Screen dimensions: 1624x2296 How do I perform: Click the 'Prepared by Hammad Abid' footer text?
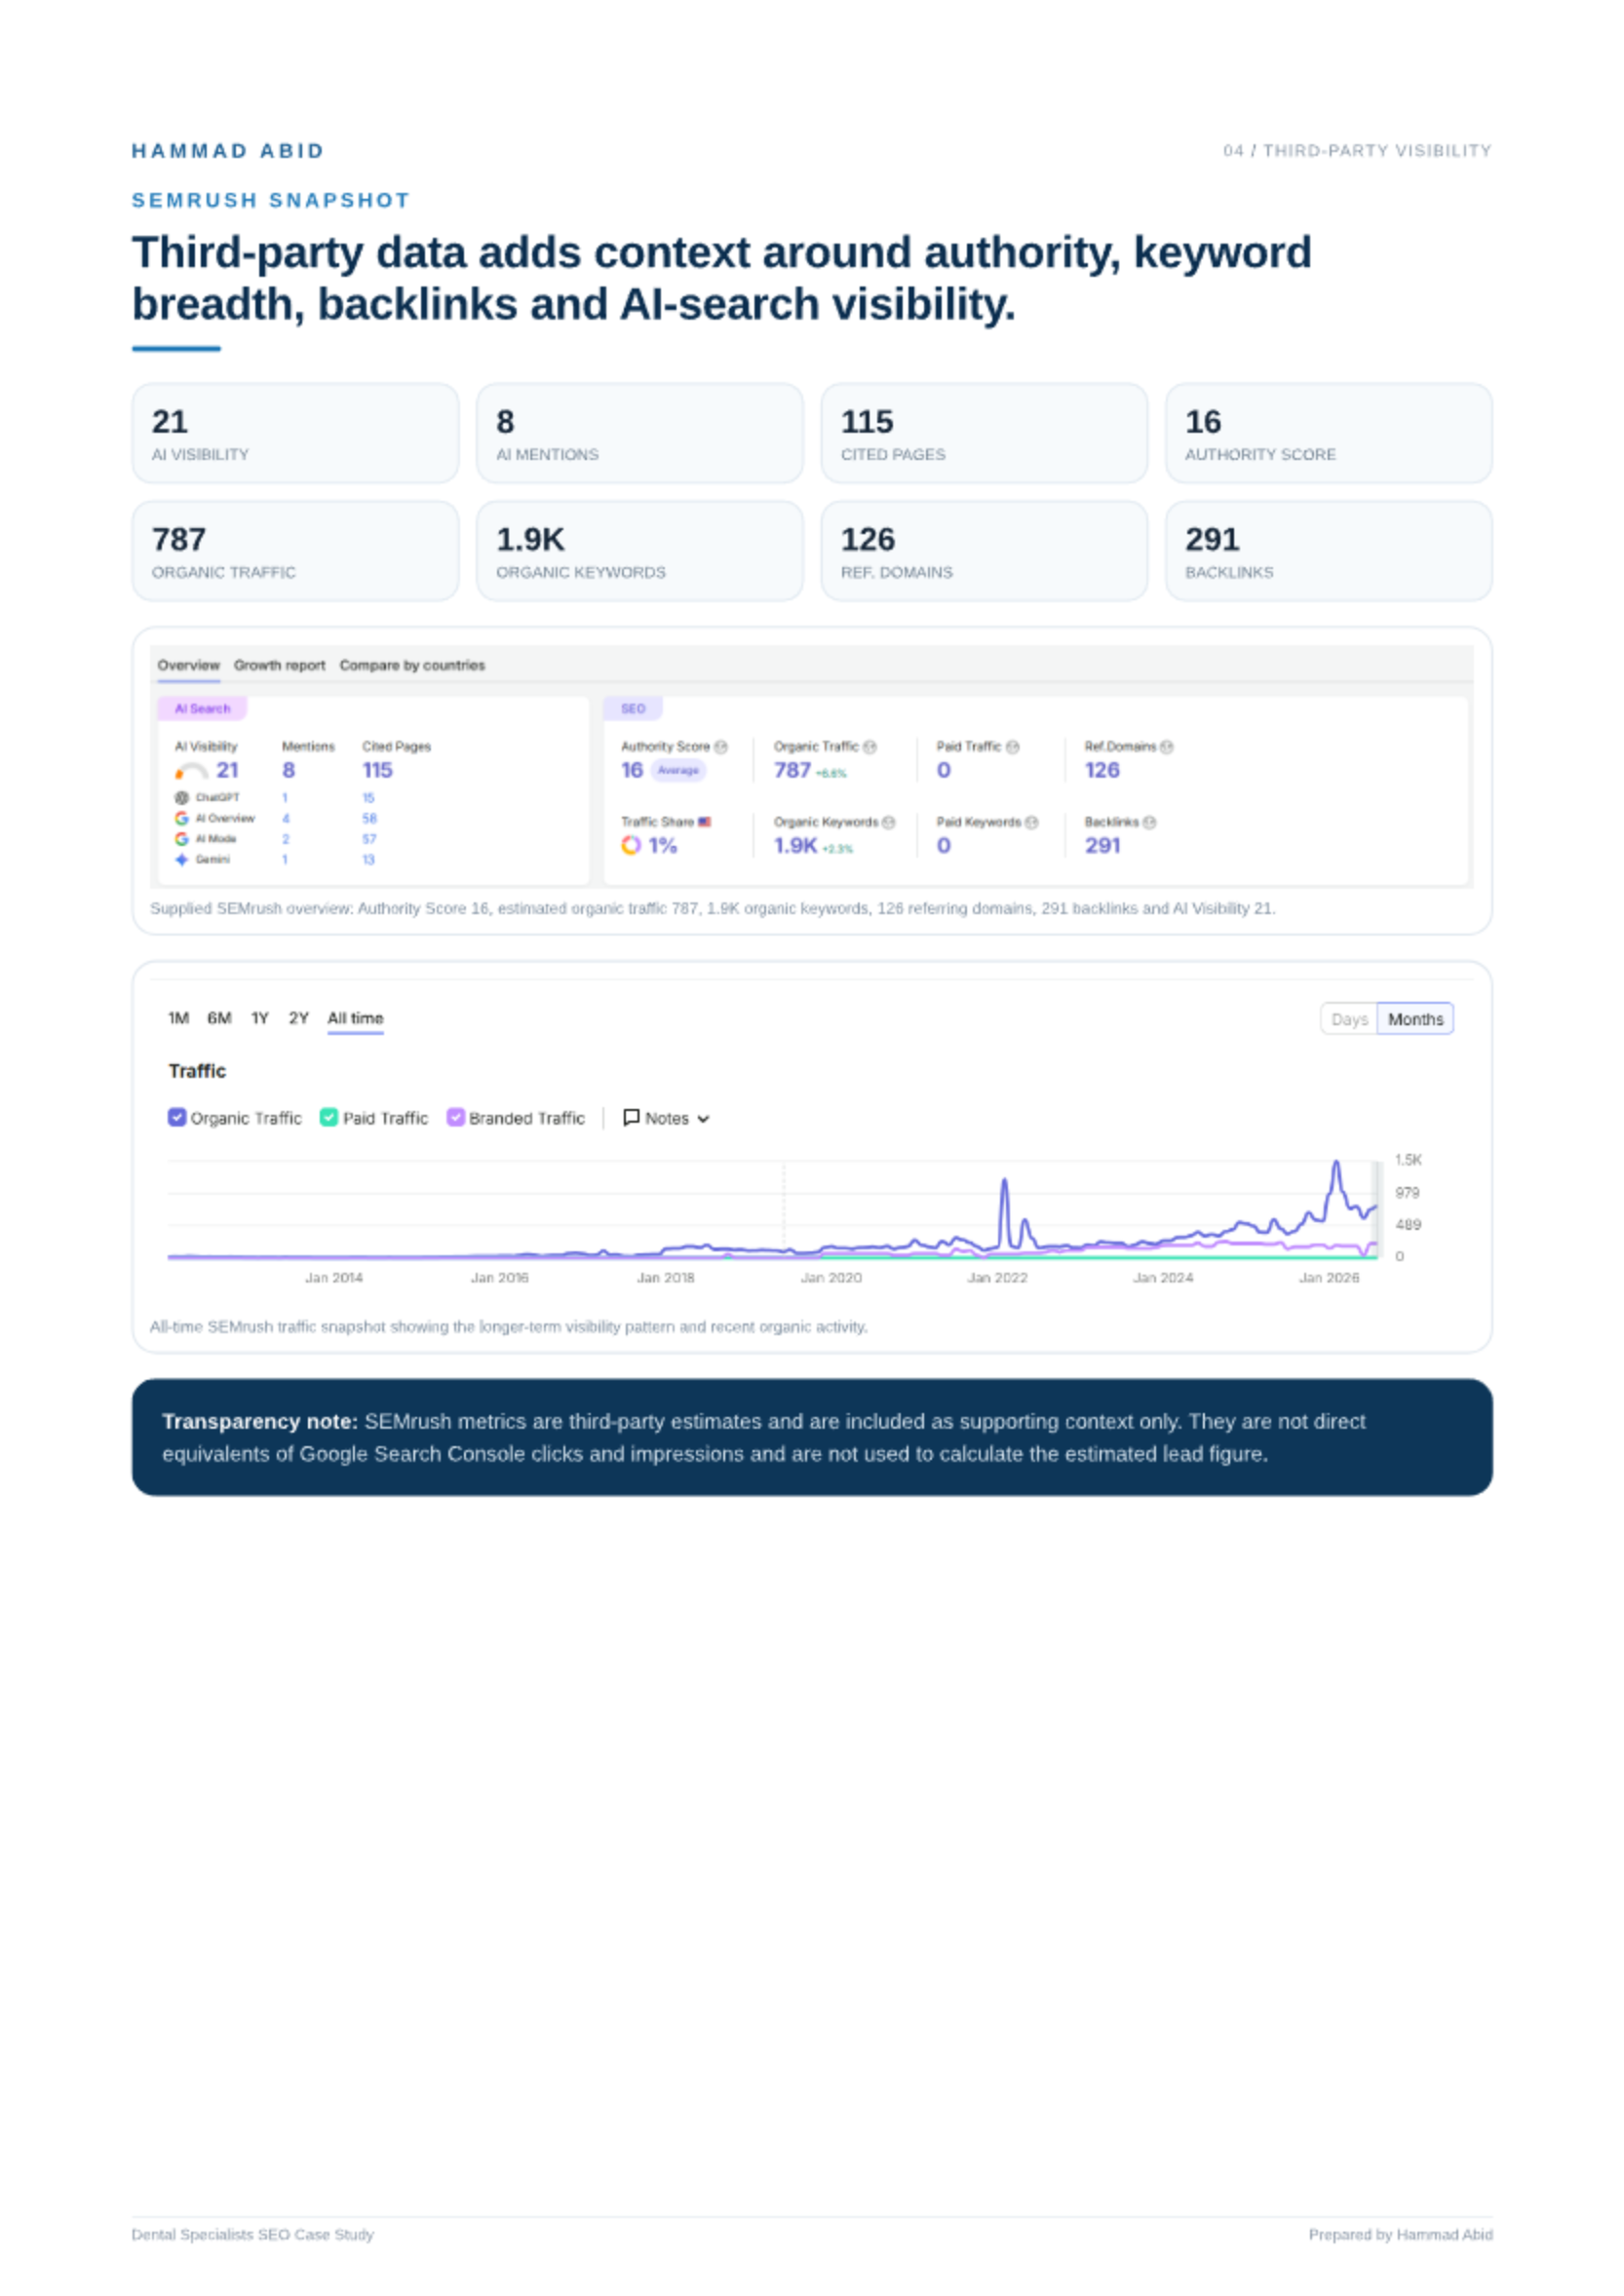tap(1400, 2234)
